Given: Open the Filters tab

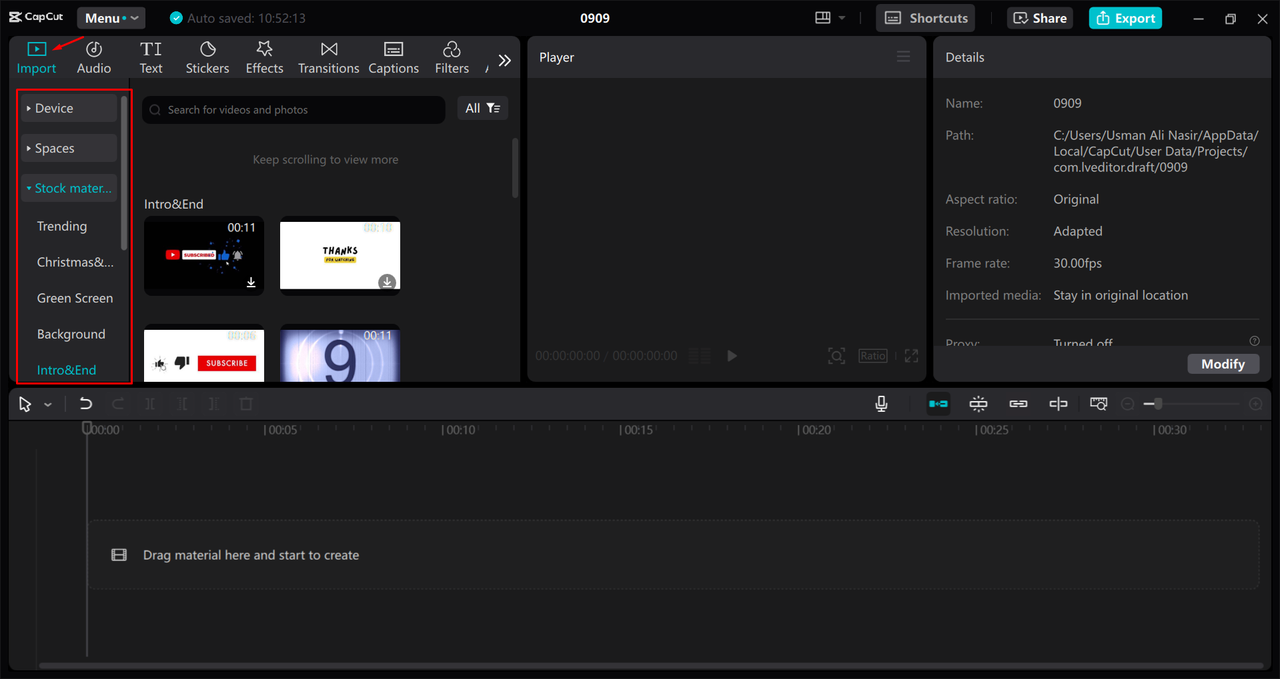Looking at the screenshot, I should [x=451, y=58].
